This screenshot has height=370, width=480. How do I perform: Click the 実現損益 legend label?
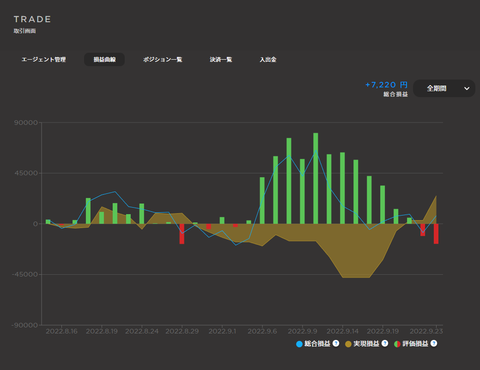pos(366,344)
